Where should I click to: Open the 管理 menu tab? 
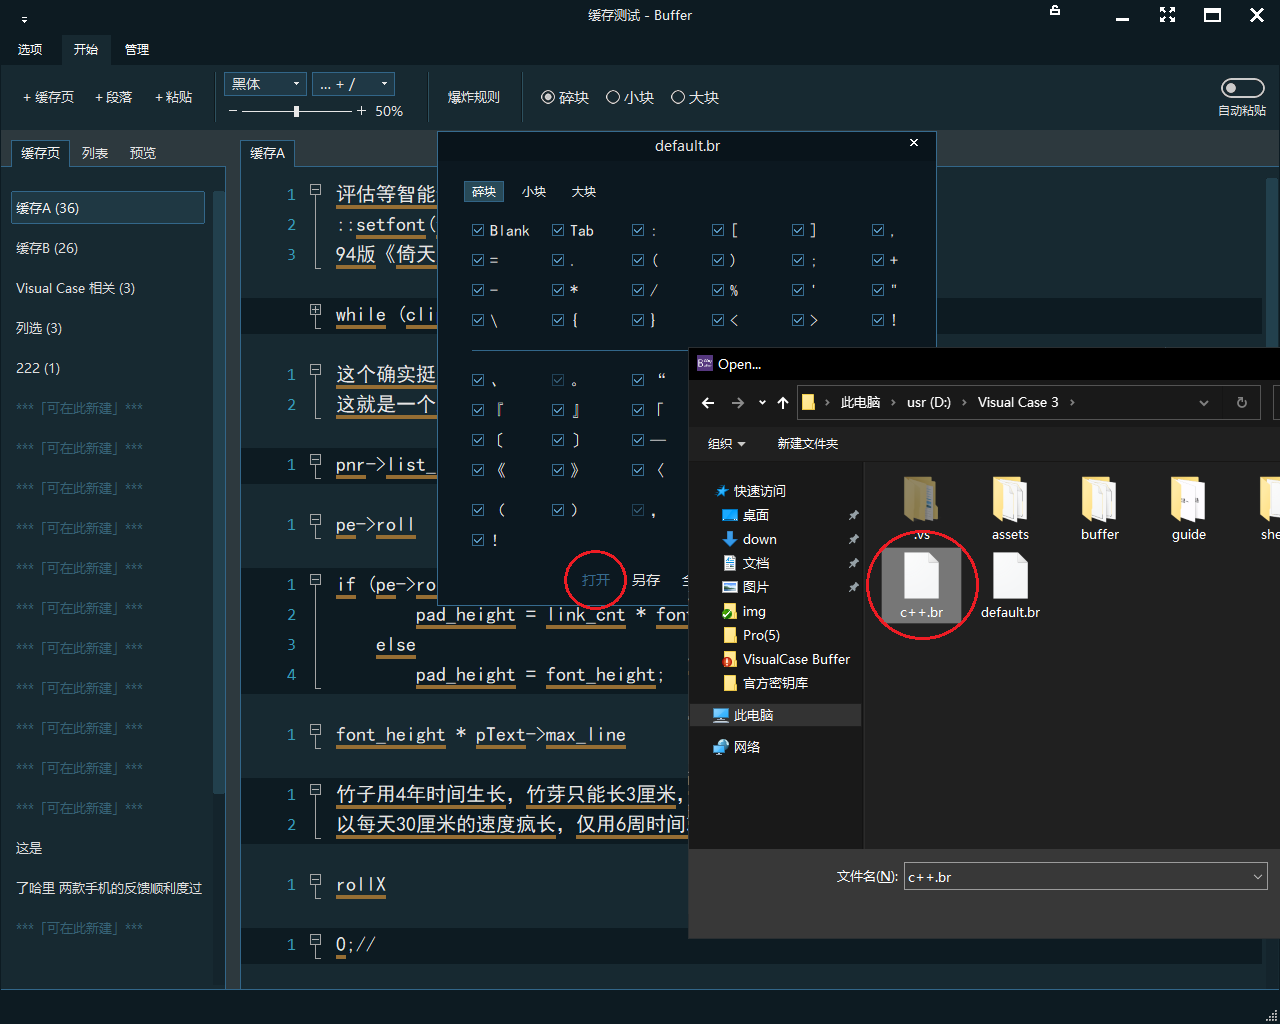tap(137, 49)
